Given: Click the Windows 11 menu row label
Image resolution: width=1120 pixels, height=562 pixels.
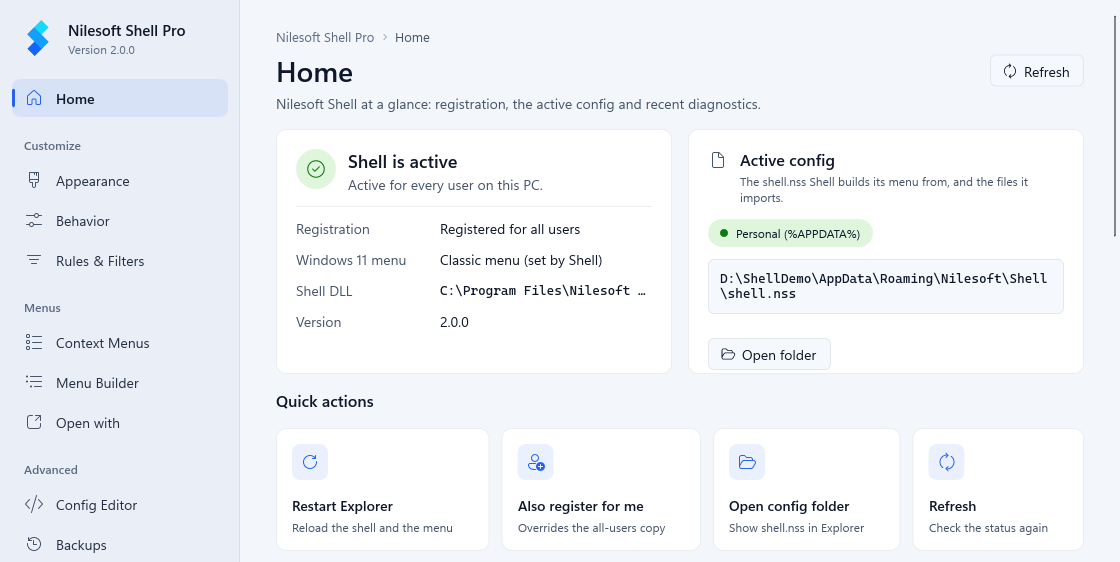Looking at the screenshot, I should [x=351, y=260].
